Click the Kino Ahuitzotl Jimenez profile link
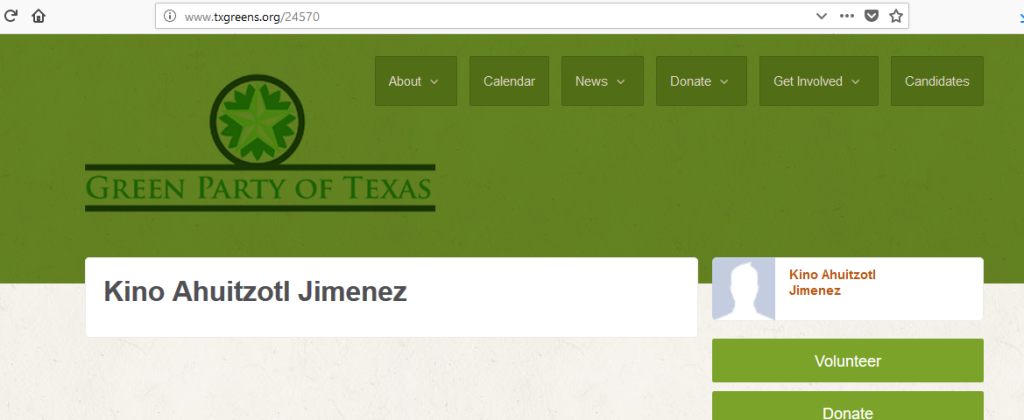This screenshot has height=420, width=1024. pyautogui.click(x=832, y=282)
